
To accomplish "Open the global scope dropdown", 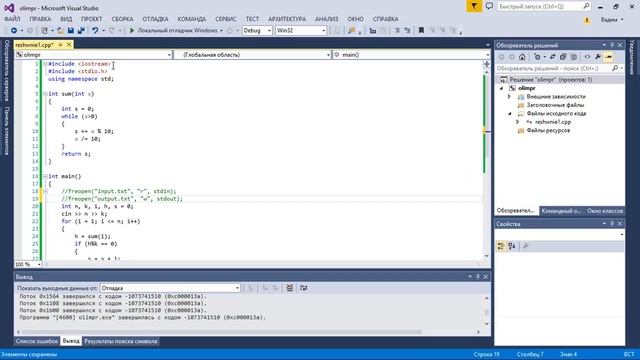I will click(253, 55).
